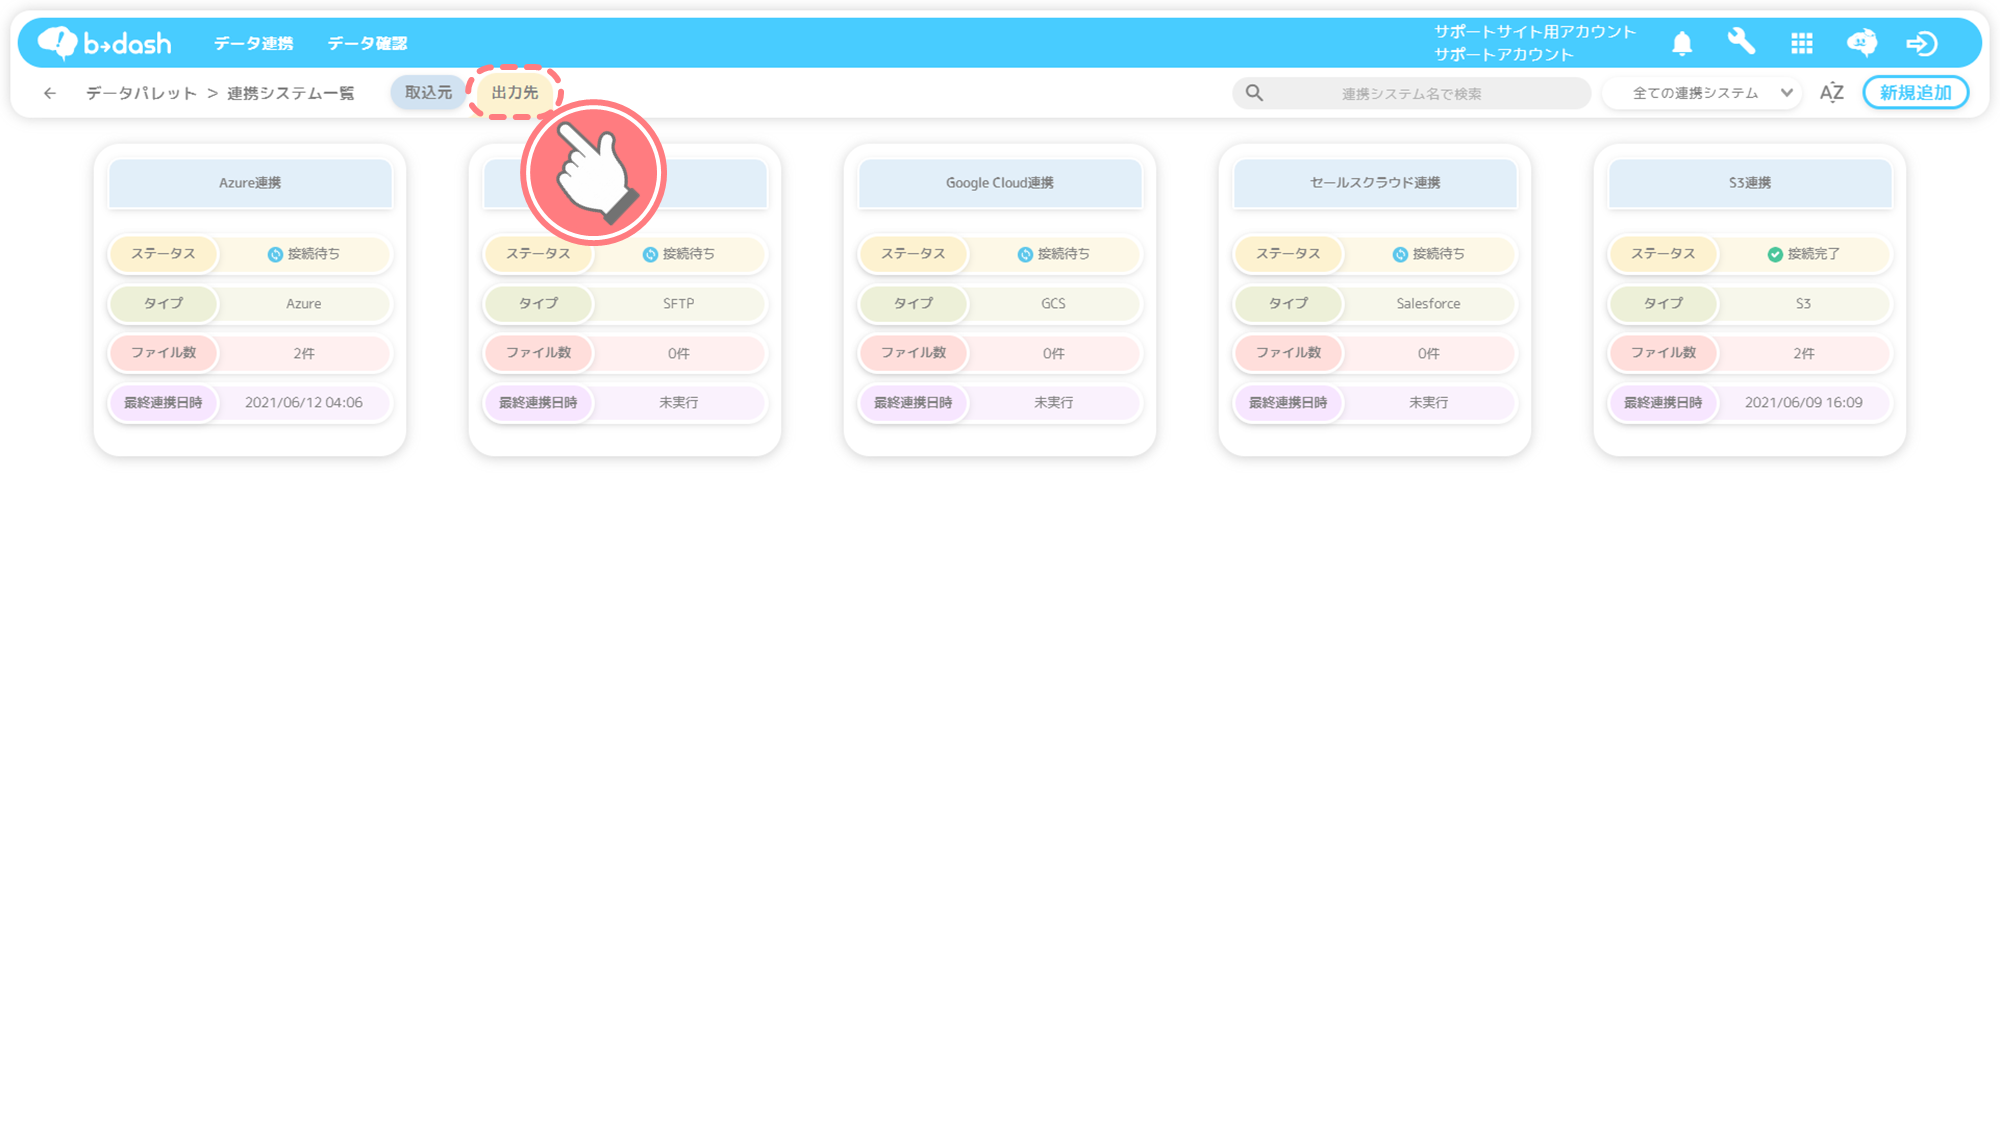Sort systems with the AZ icon
Image resolution: width=2000 pixels, height=1125 pixels.
(x=1831, y=93)
